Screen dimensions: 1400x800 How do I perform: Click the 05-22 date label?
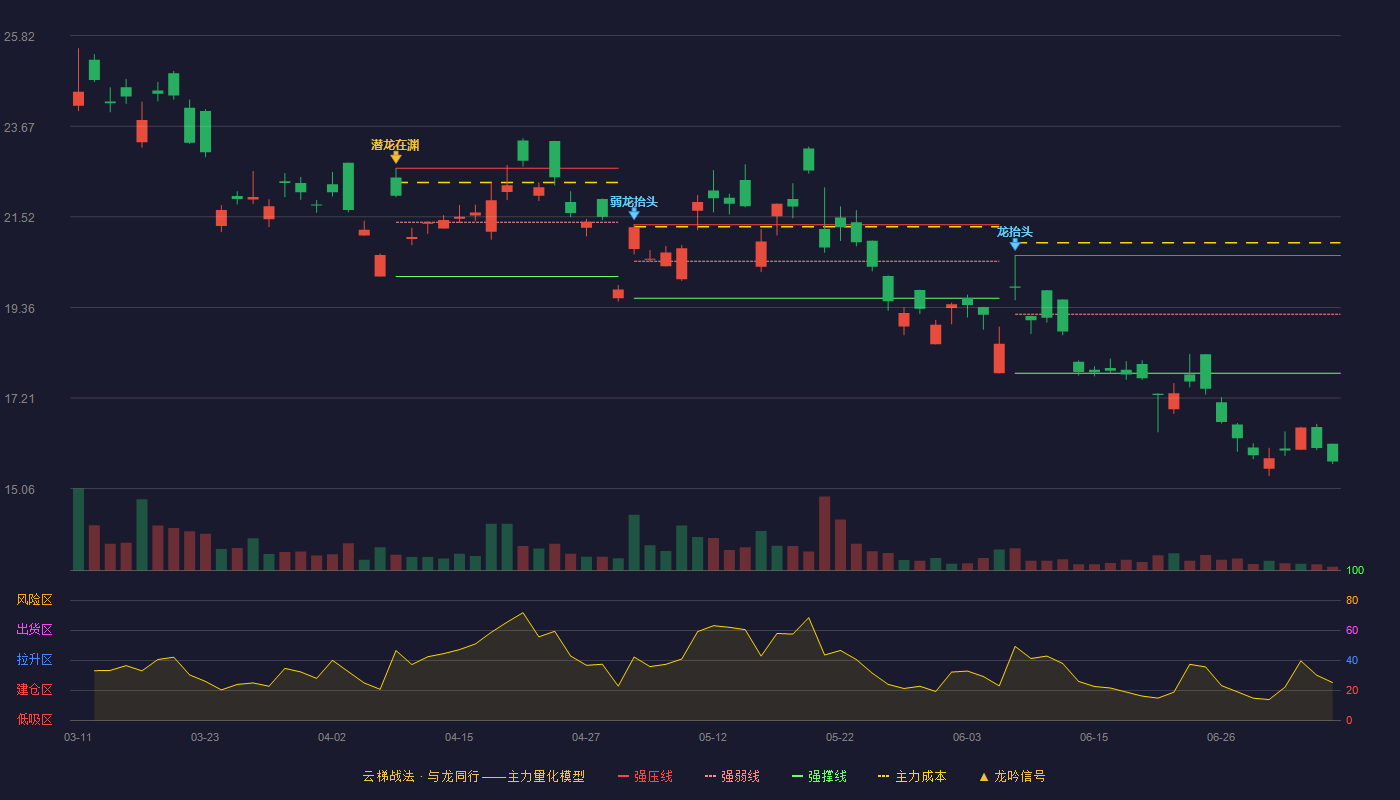[x=840, y=737]
